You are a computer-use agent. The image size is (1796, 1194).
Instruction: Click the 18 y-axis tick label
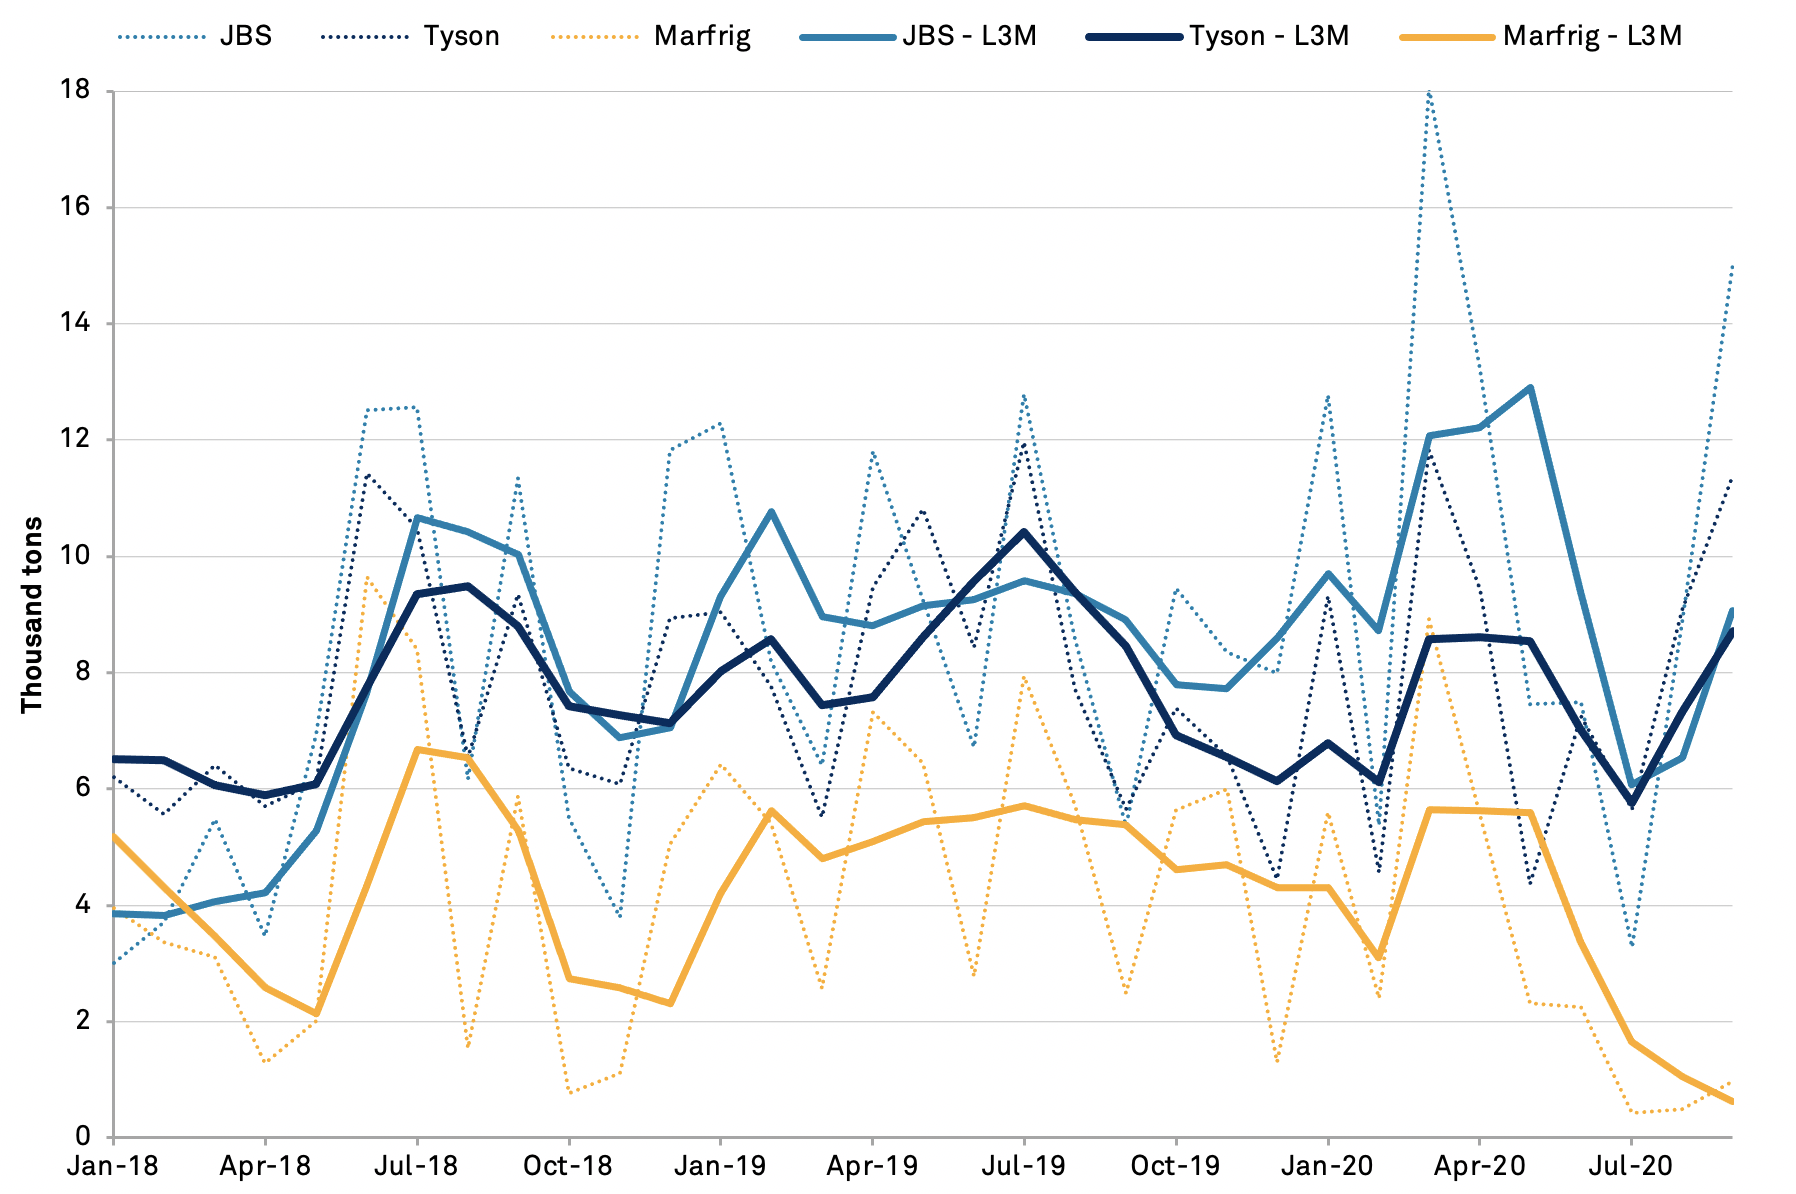click(75, 90)
